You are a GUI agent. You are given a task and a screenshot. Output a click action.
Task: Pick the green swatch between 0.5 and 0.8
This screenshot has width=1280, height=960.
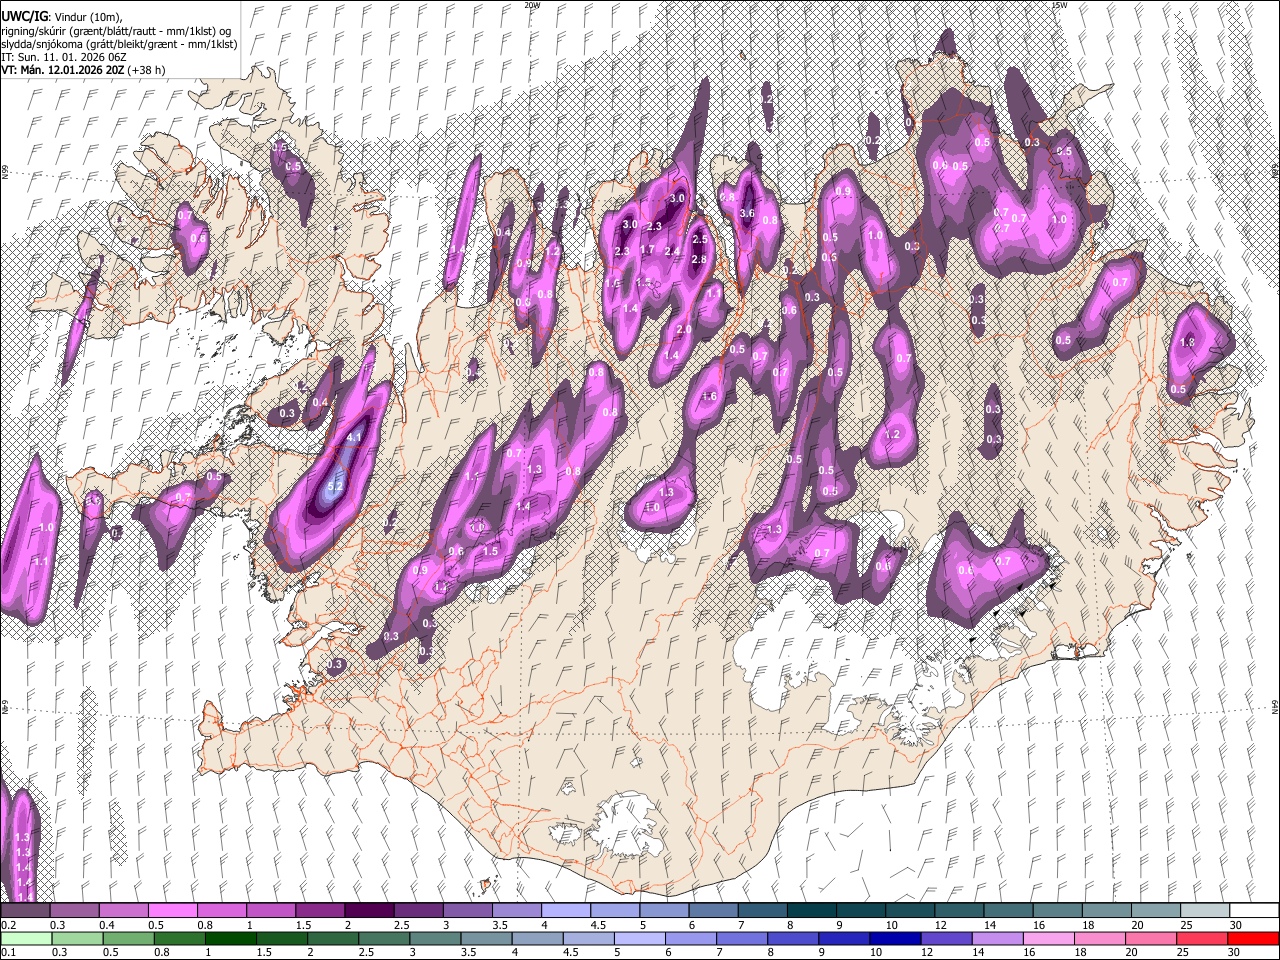(128, 938)
